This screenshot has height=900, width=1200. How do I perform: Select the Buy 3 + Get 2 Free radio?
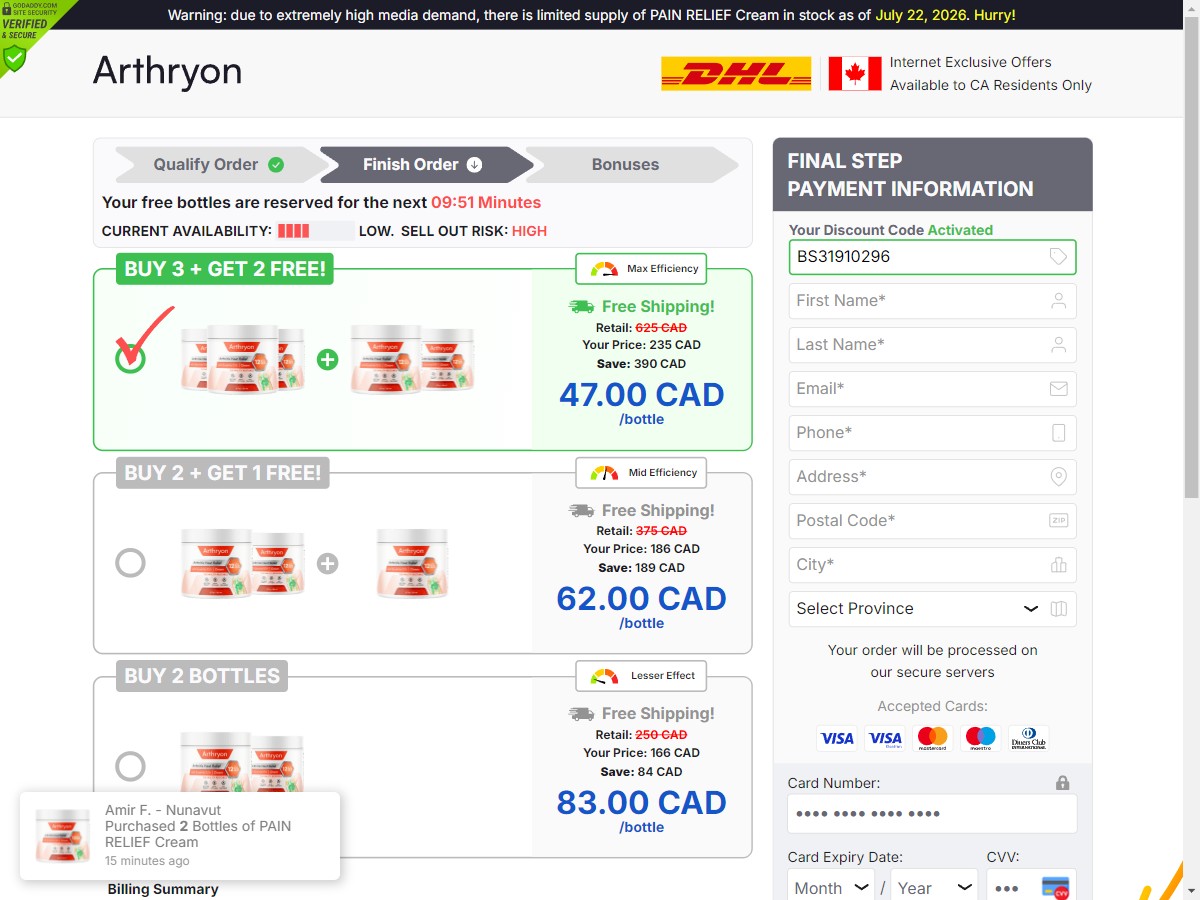coord(130,359)
